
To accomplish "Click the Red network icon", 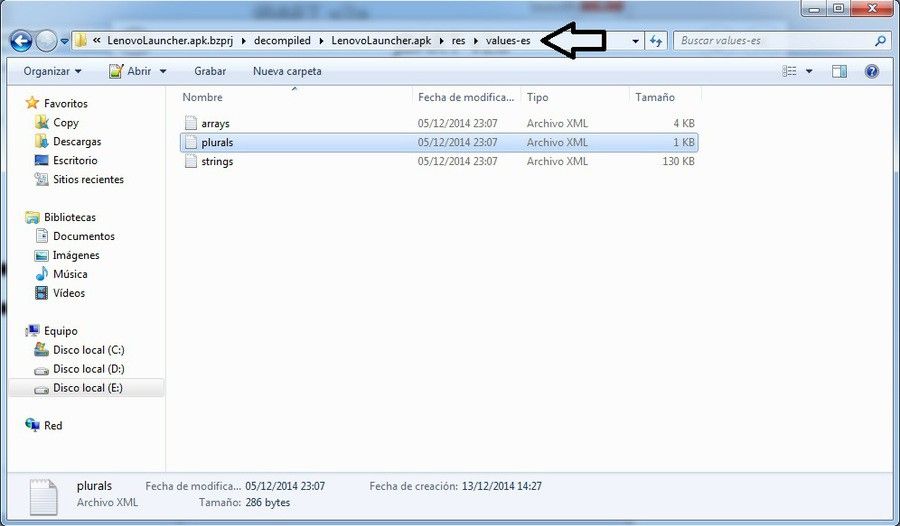I will [x=32, y=425].
